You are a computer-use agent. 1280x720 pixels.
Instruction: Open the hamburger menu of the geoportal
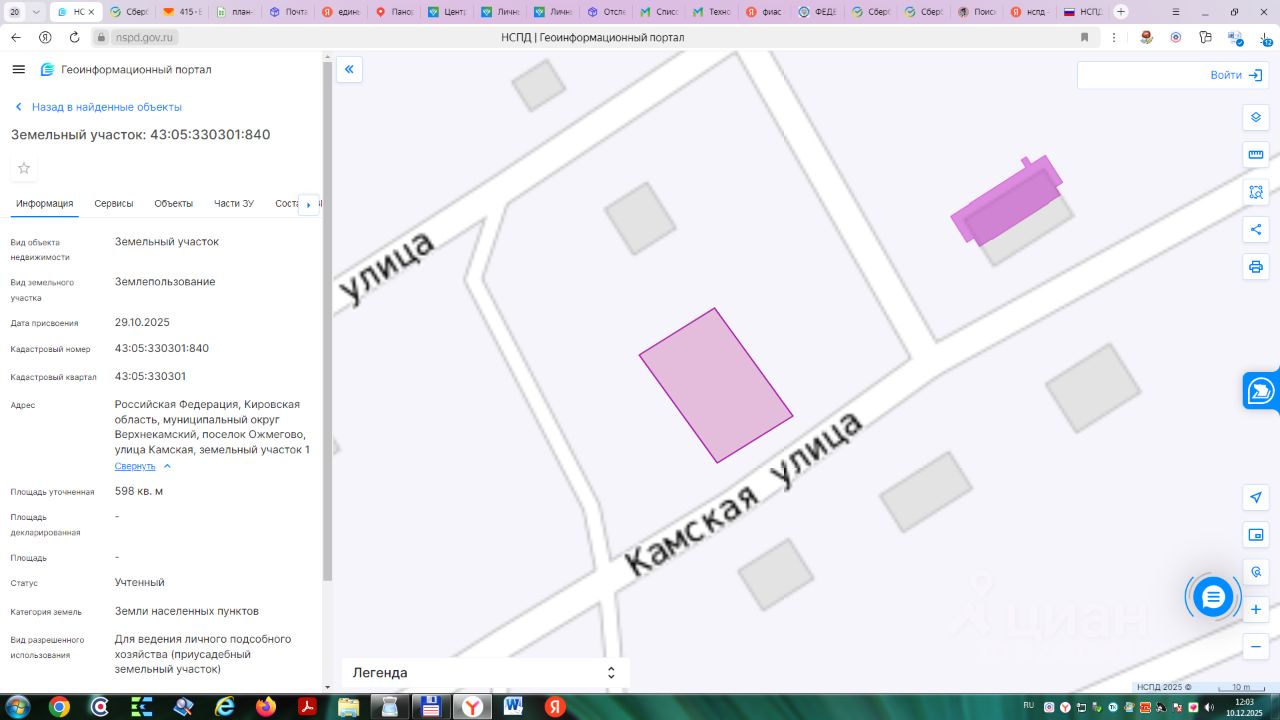[x=18, y=69]
